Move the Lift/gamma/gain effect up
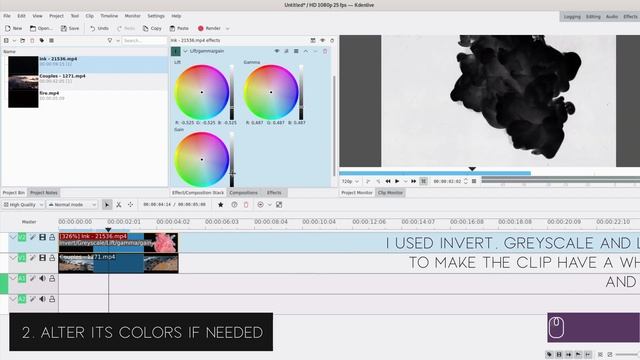The width and height of the screenshot is (640, 360). click(x=306, y=51)
